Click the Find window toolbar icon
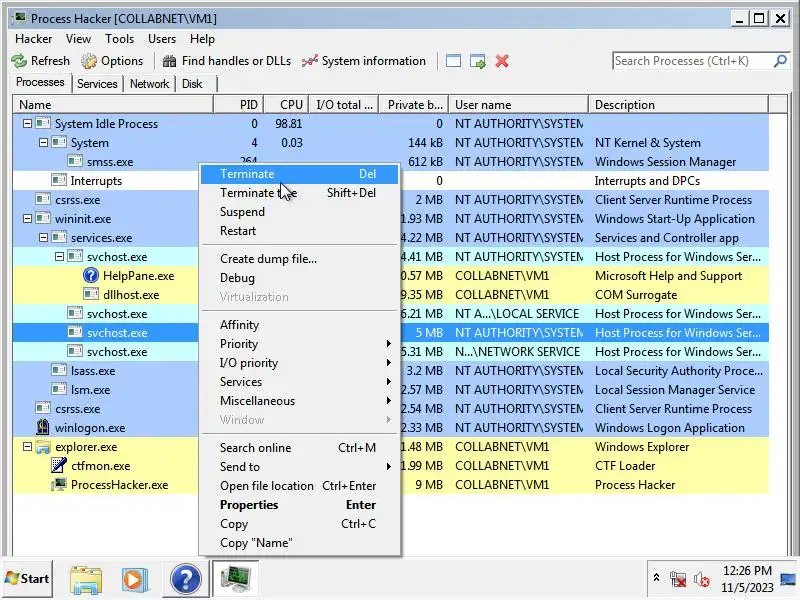The width and height of the screenshot is (800, 600). [x=453, y=61]
